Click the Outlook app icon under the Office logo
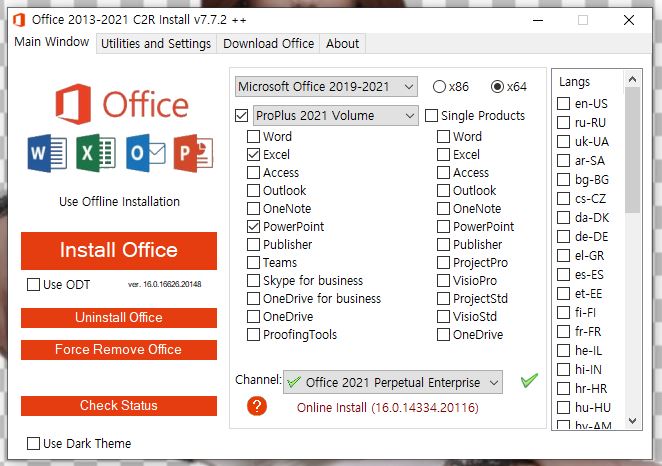Screen dimensions: 662x466 coord(145,153)
